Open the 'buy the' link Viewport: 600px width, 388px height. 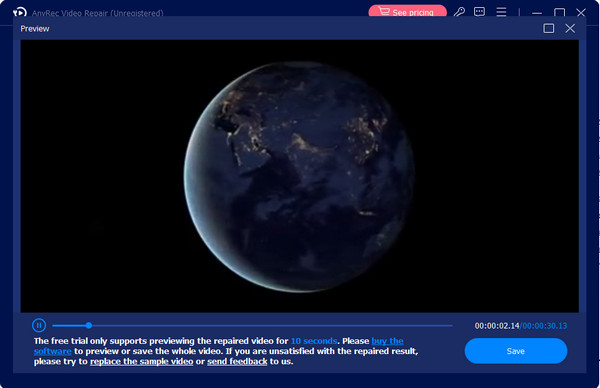pyautogui.click(x=387, y=341)
